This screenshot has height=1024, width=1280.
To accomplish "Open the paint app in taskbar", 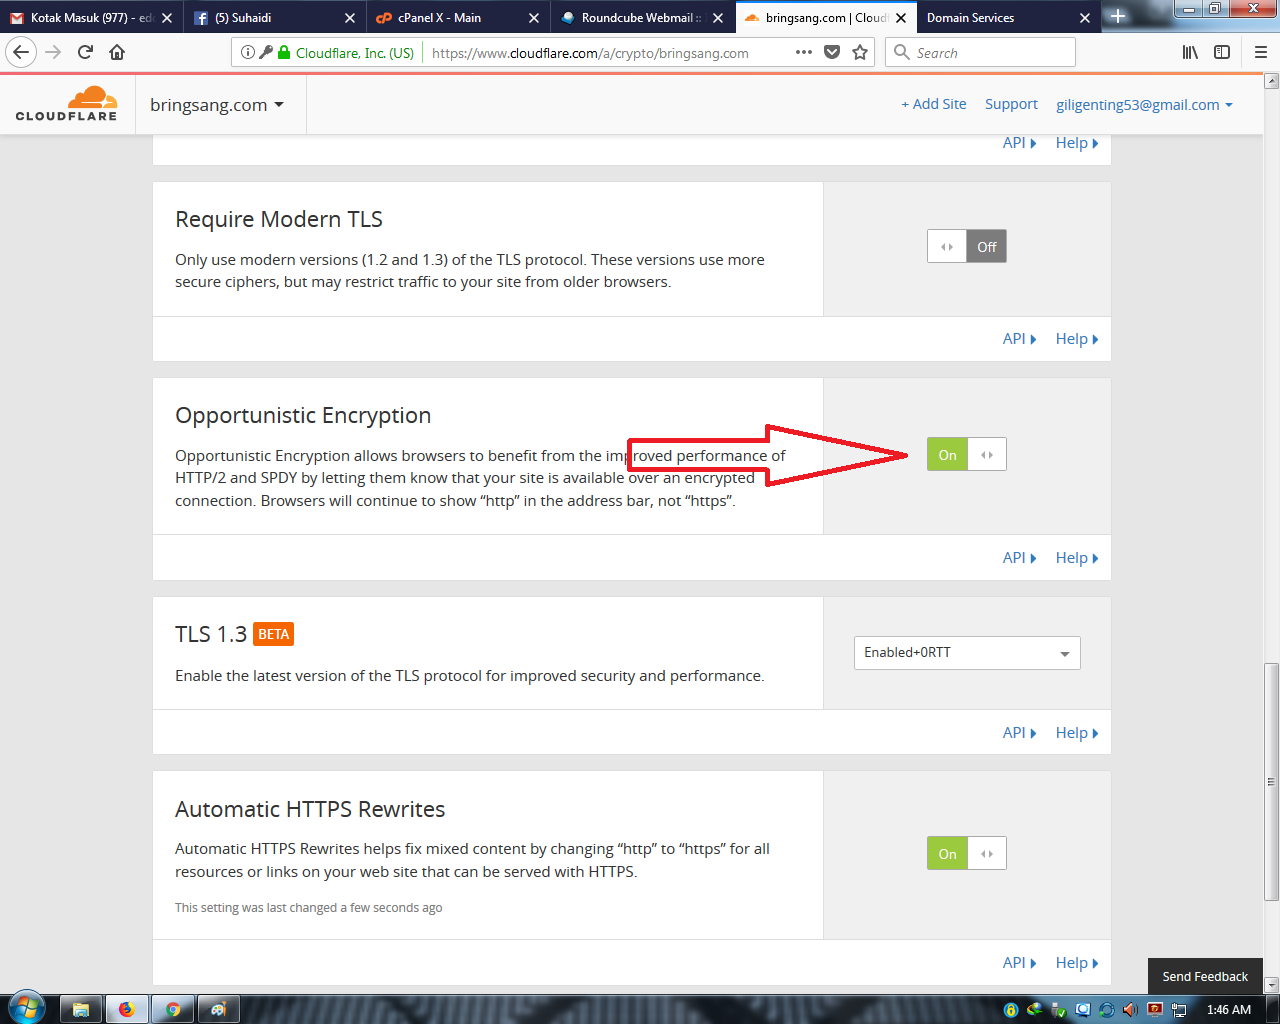I will [x=219, y=1009].
